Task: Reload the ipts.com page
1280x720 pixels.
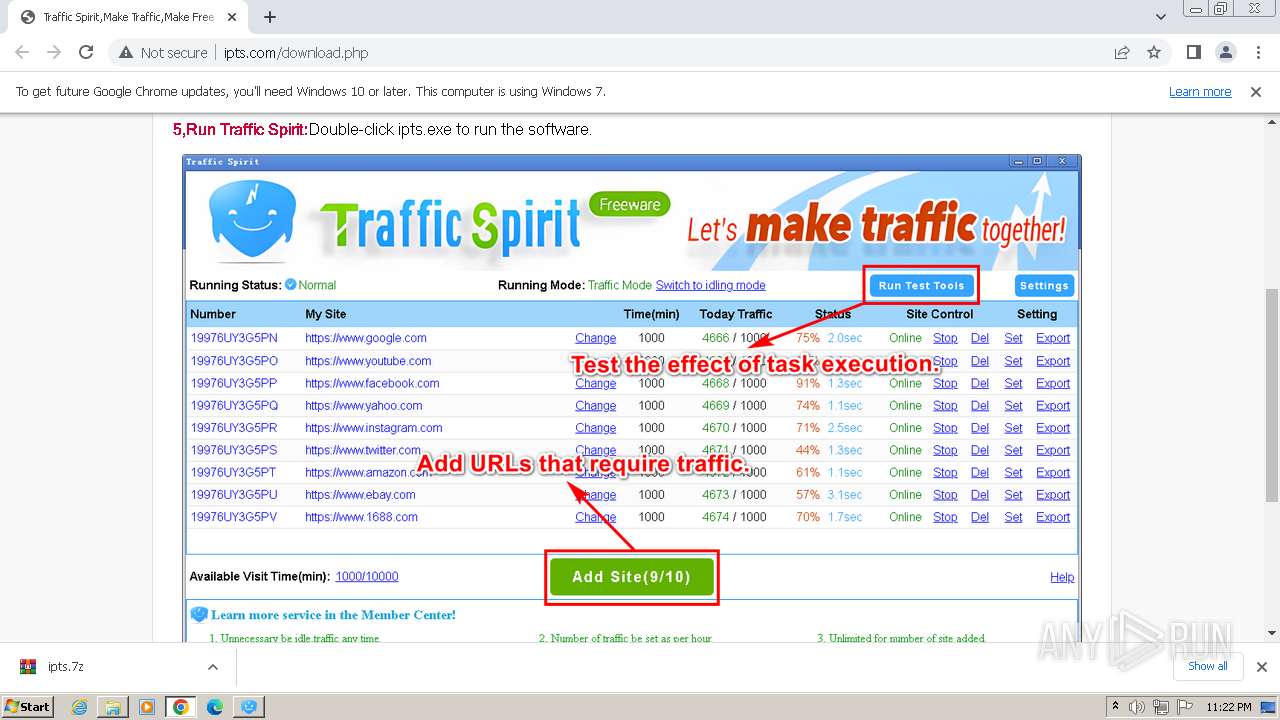Action: 86,53
